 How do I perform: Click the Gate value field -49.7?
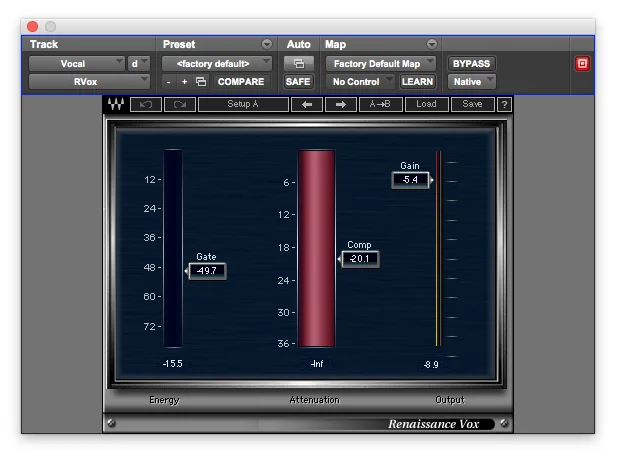pos(207,271)
